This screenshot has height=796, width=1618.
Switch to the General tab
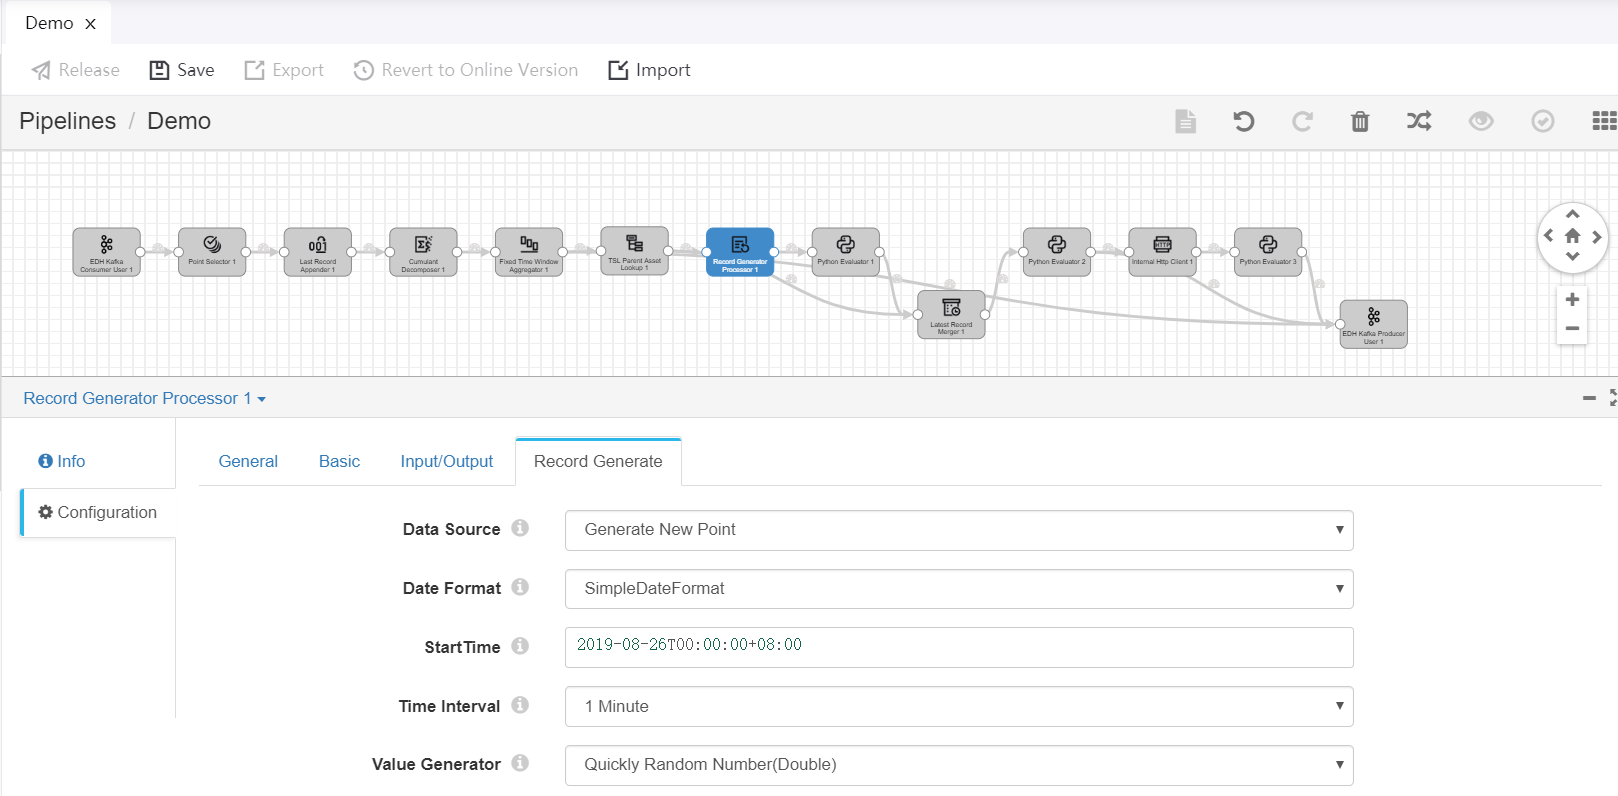pyautogui.click(x=248, y=461)
